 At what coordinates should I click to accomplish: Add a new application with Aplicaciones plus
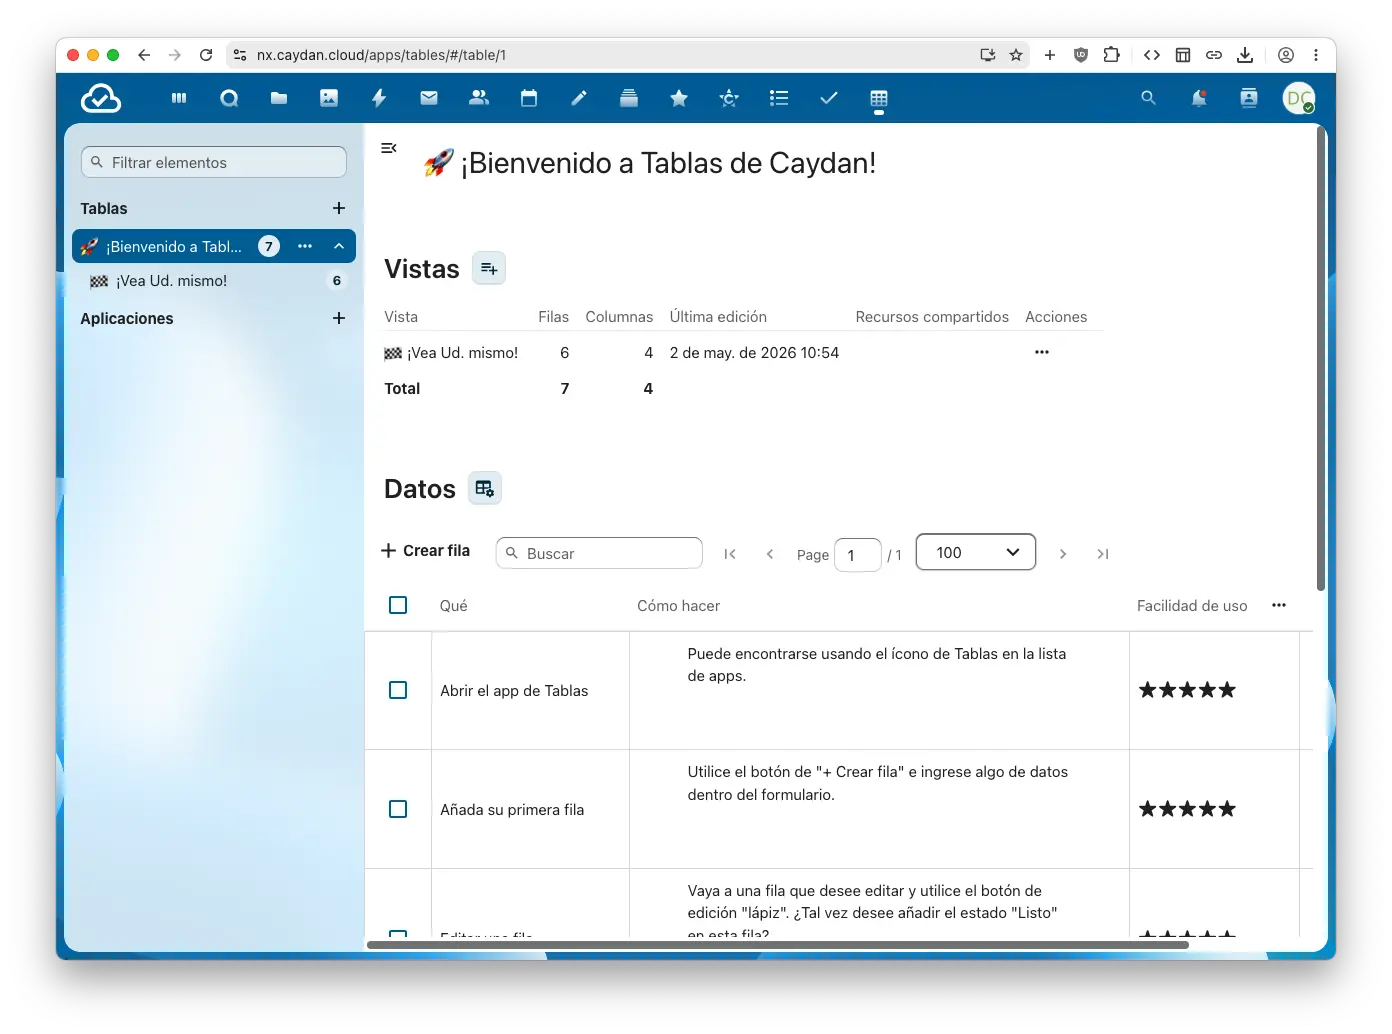pos(339,318)
